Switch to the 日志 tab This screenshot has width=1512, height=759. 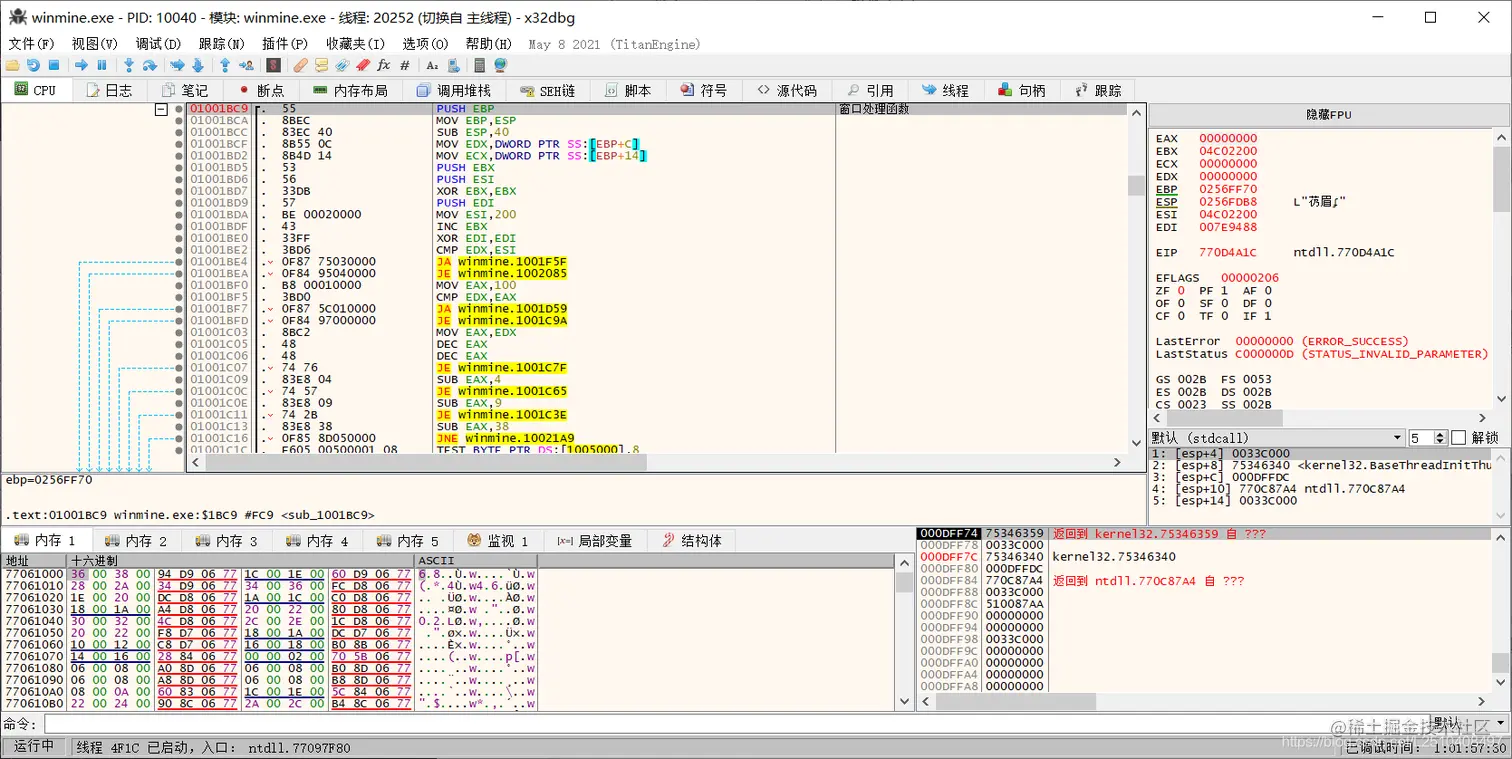click(x=109, y=90)
